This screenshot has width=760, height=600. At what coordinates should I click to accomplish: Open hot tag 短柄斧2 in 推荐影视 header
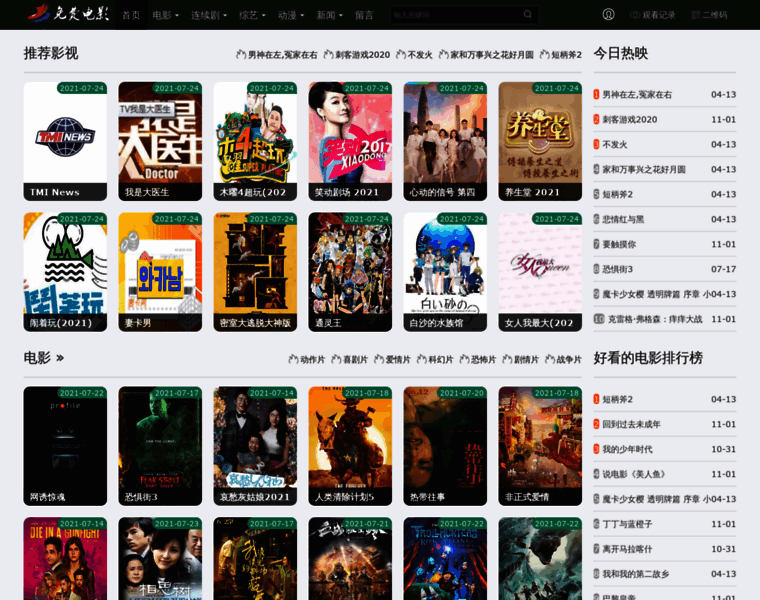pyautogui.click(x=560, y=55)
